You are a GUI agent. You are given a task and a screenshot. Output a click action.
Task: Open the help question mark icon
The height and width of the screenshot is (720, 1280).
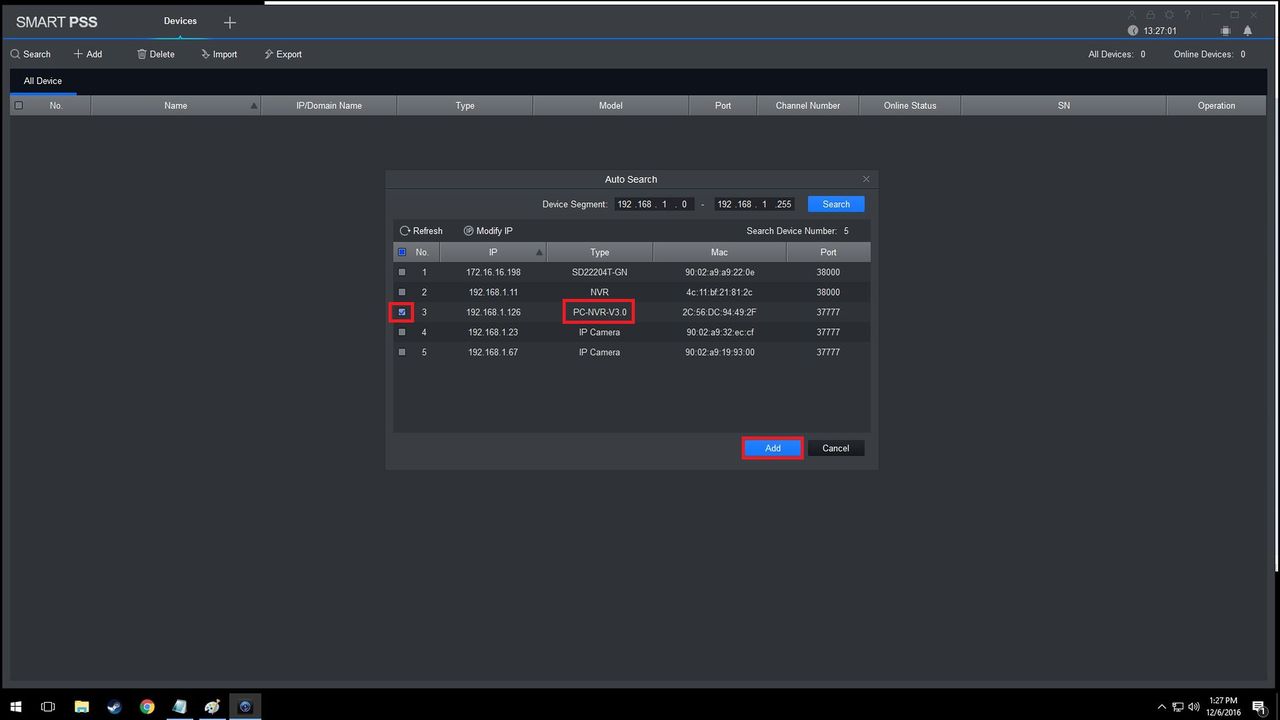tap(1188, 15)
